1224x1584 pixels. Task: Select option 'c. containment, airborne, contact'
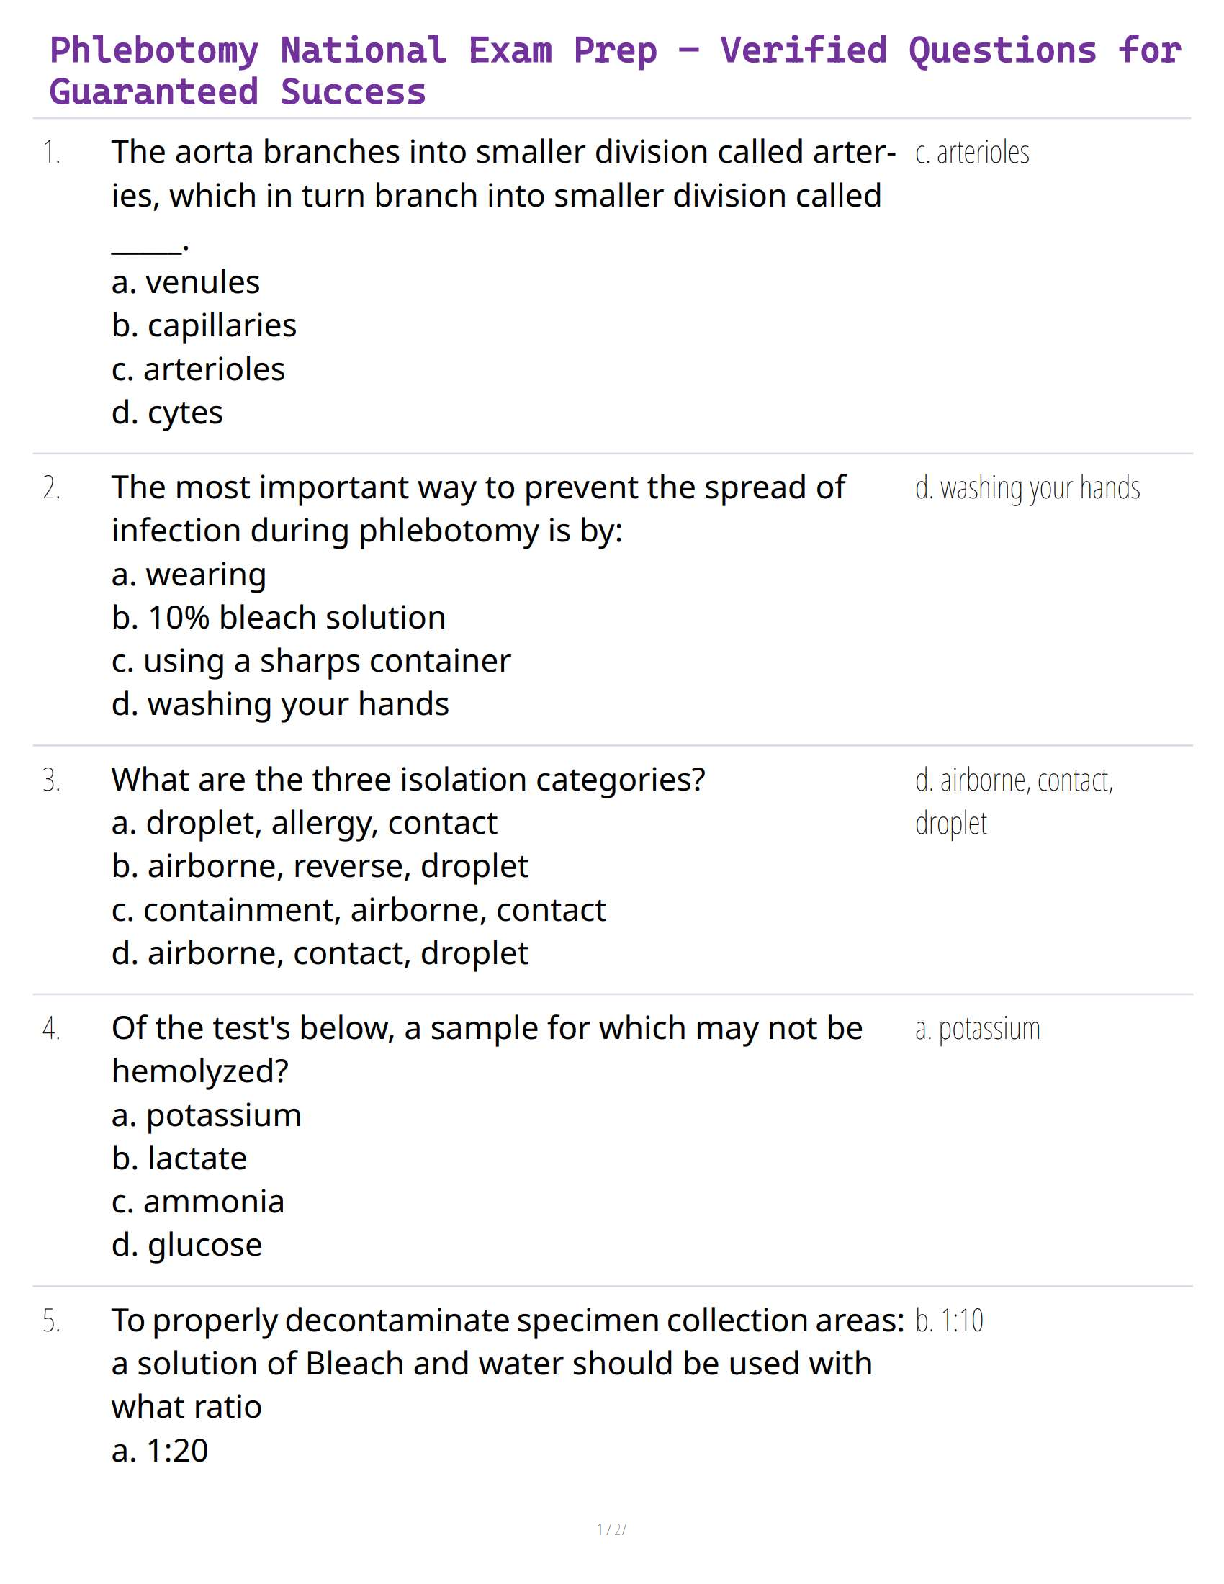[358, 910]
